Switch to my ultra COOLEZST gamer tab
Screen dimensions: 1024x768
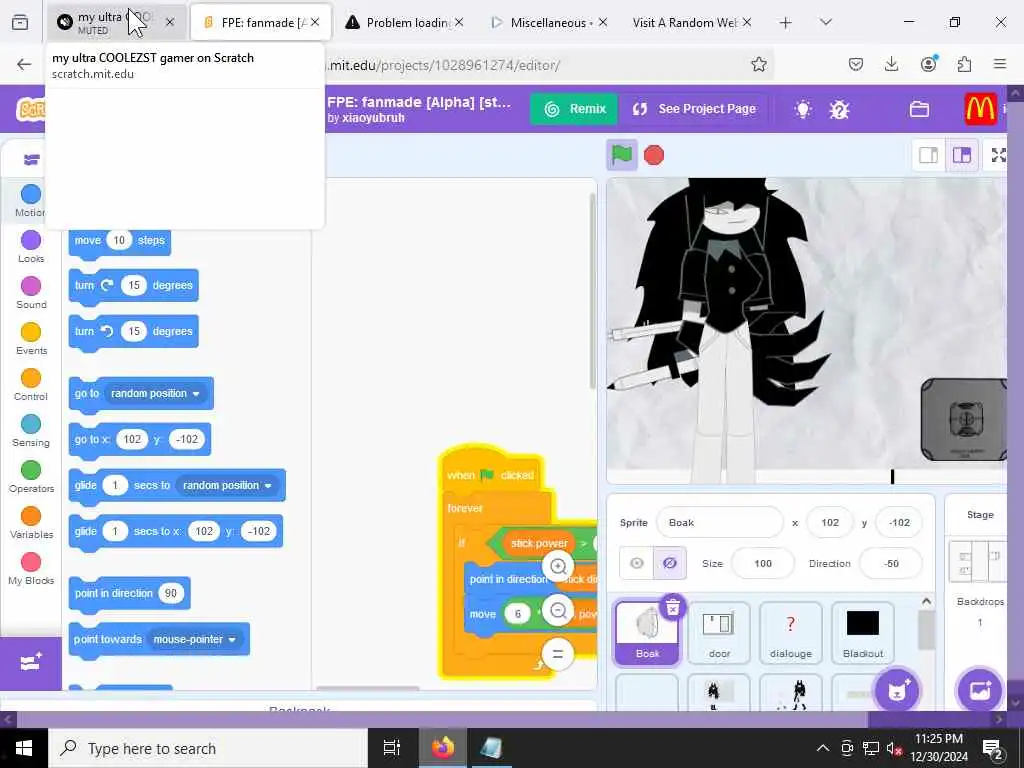[116, 22]
